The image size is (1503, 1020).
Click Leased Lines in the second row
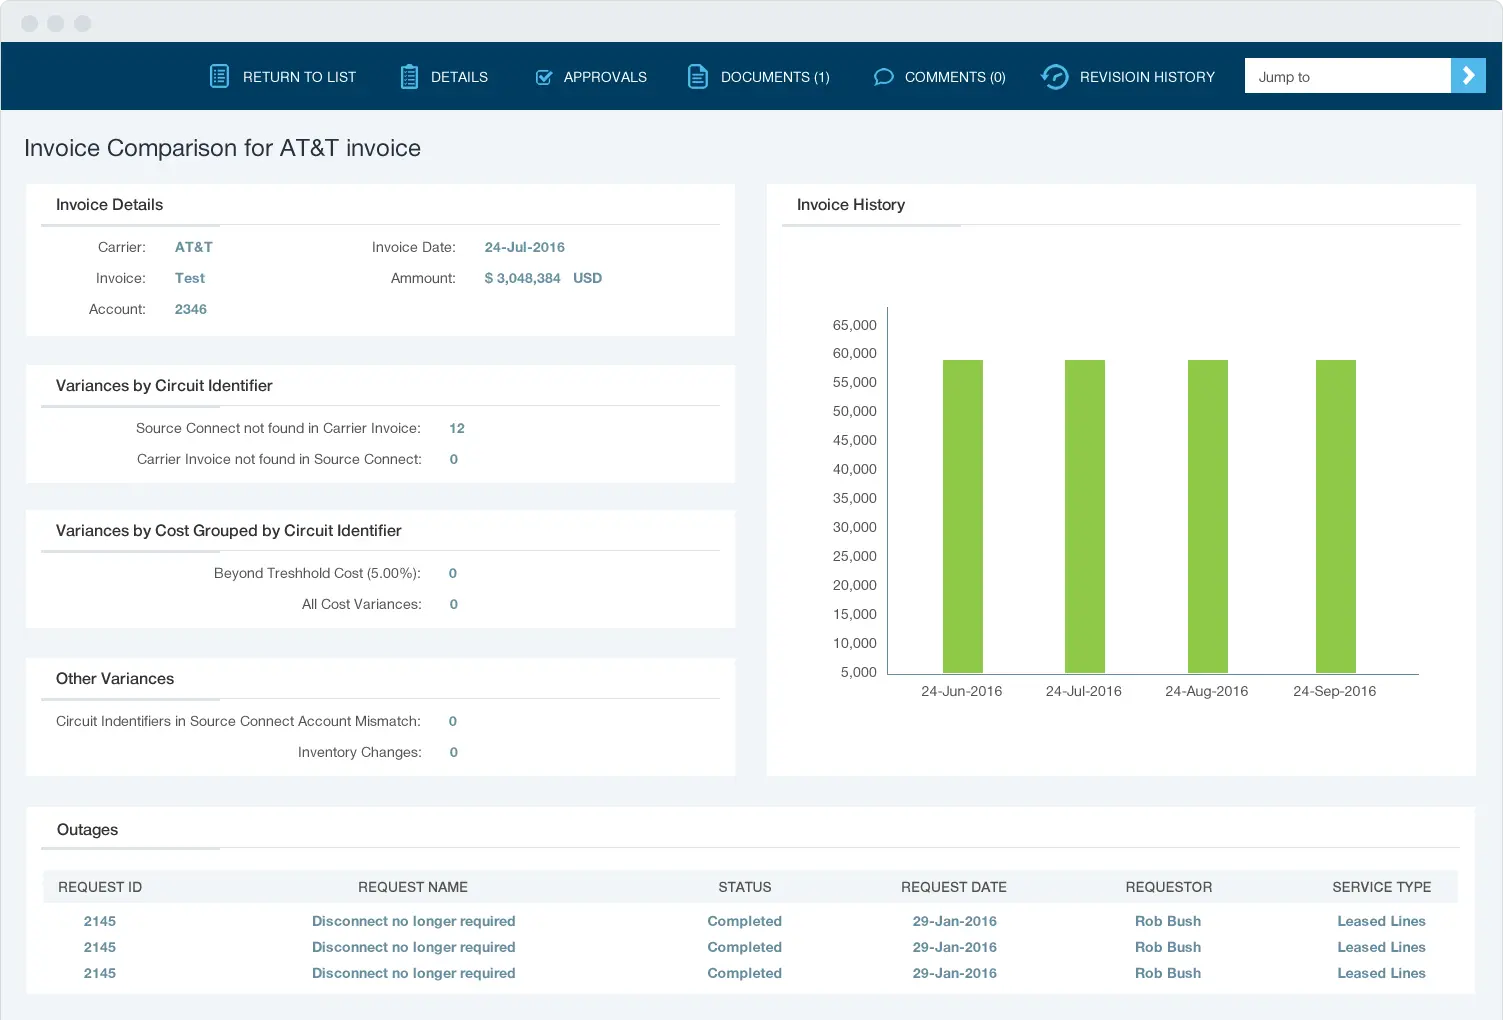(1381, 947)
